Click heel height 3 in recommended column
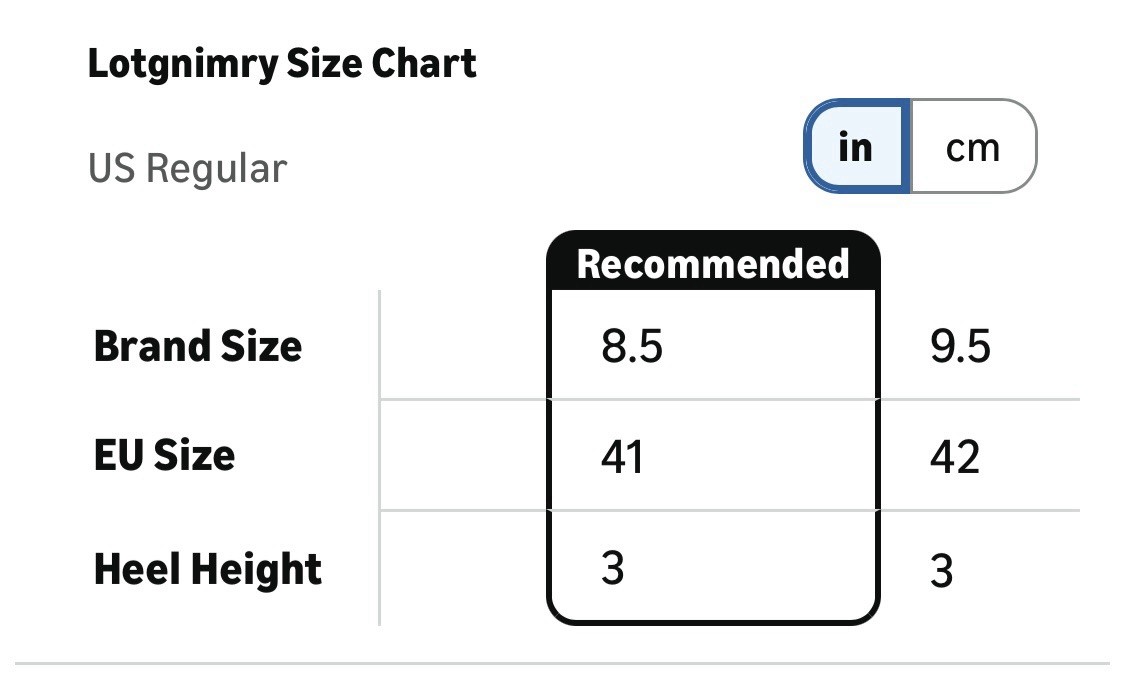The image size is (1125, 674). [x=613, y=569]
